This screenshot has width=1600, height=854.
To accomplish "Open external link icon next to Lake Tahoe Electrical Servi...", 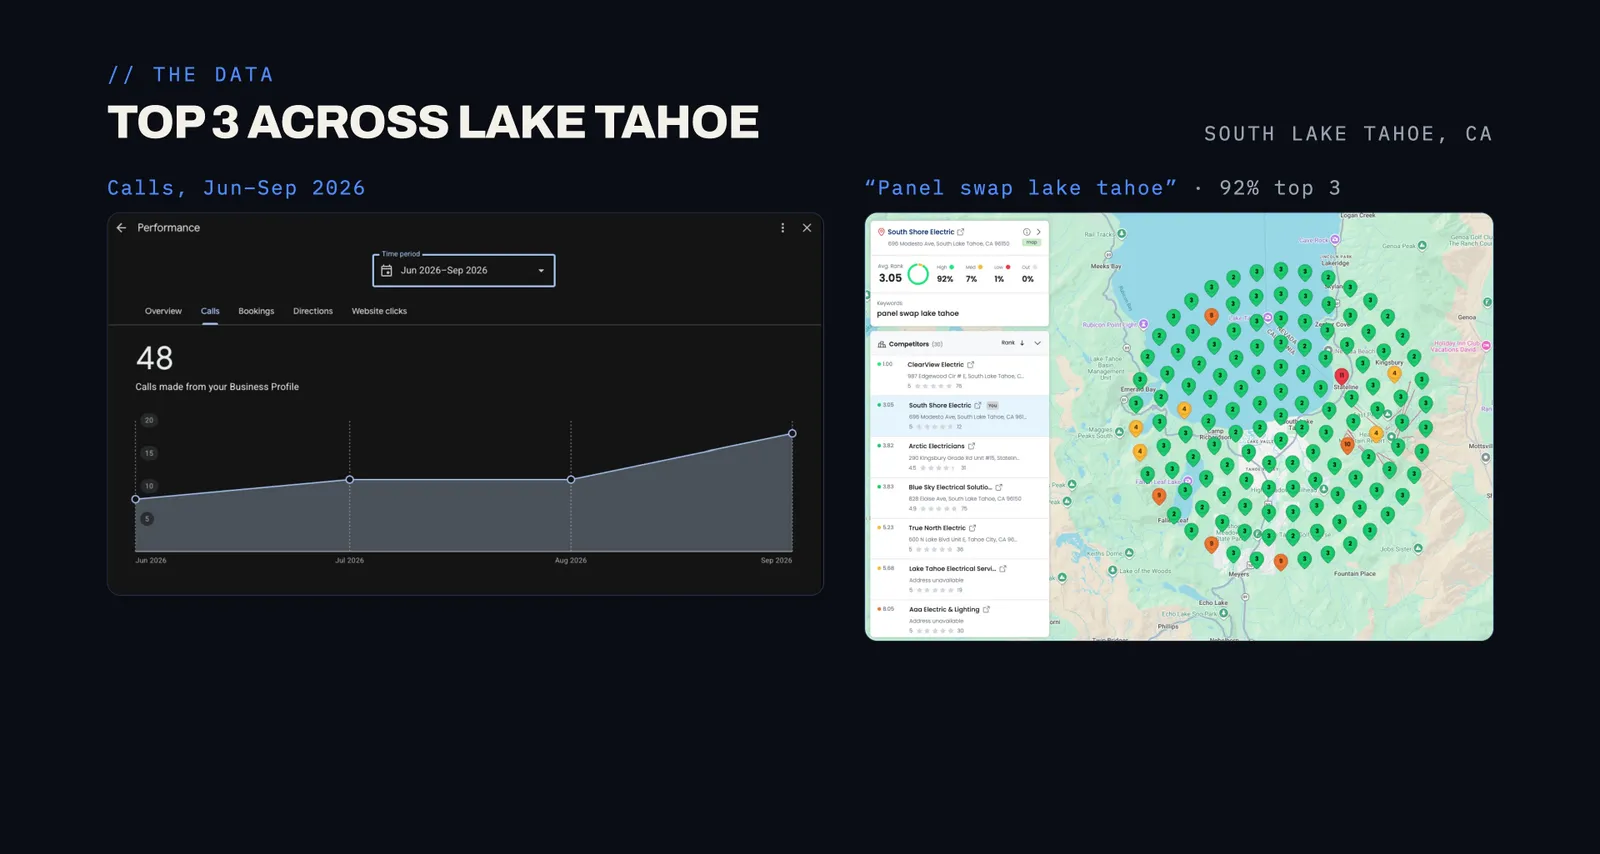I will [1003, 569].
